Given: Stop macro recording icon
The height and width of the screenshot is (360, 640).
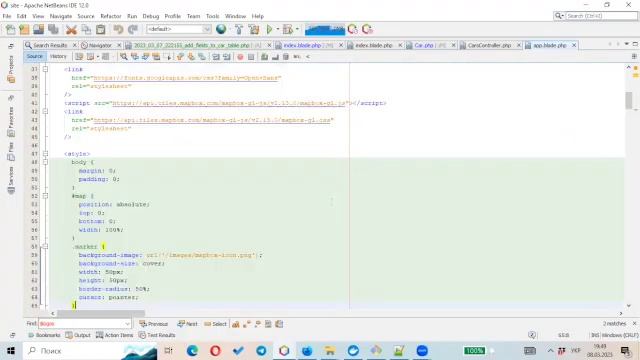Looking at the screenshot, I should coord(251,57).
